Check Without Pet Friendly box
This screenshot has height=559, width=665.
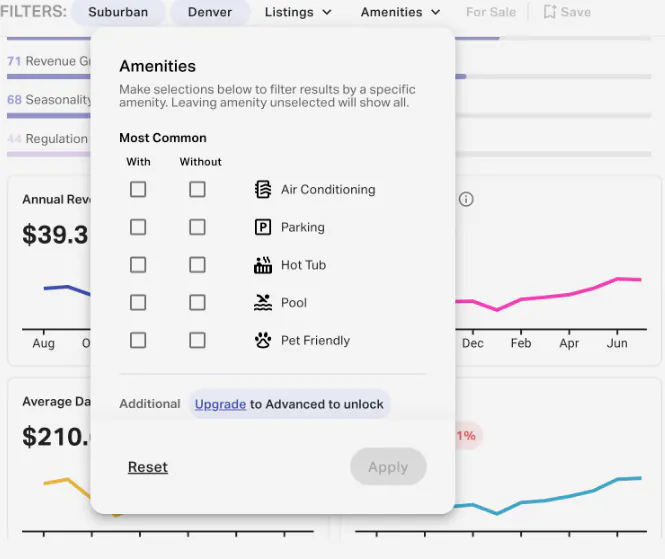pyautogui.click(x=197, y=340)
